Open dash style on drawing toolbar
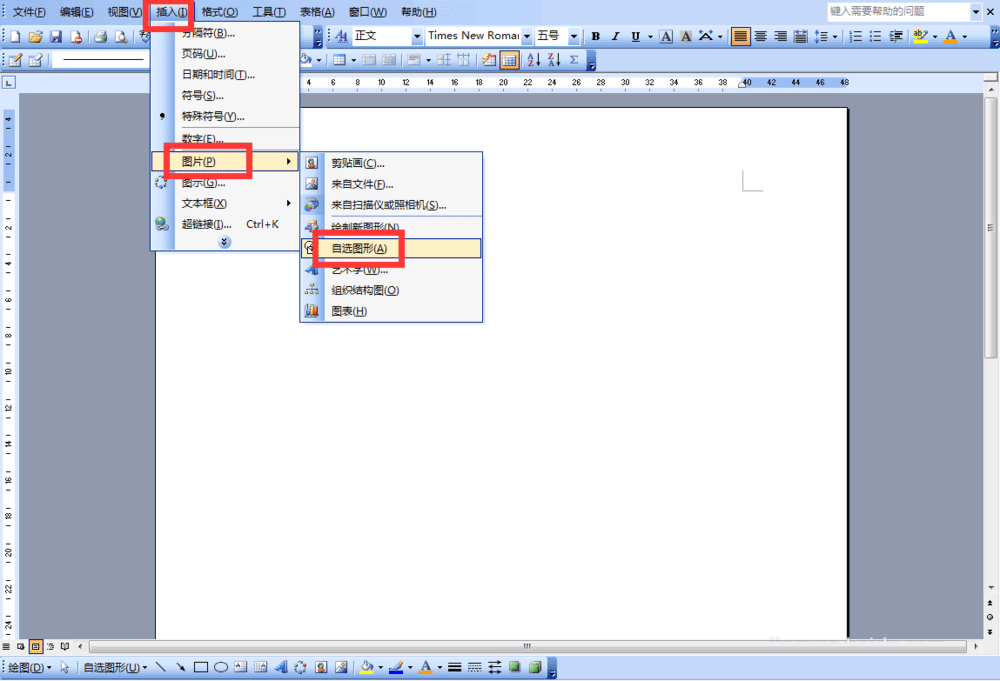 click(x=474, y=667)
